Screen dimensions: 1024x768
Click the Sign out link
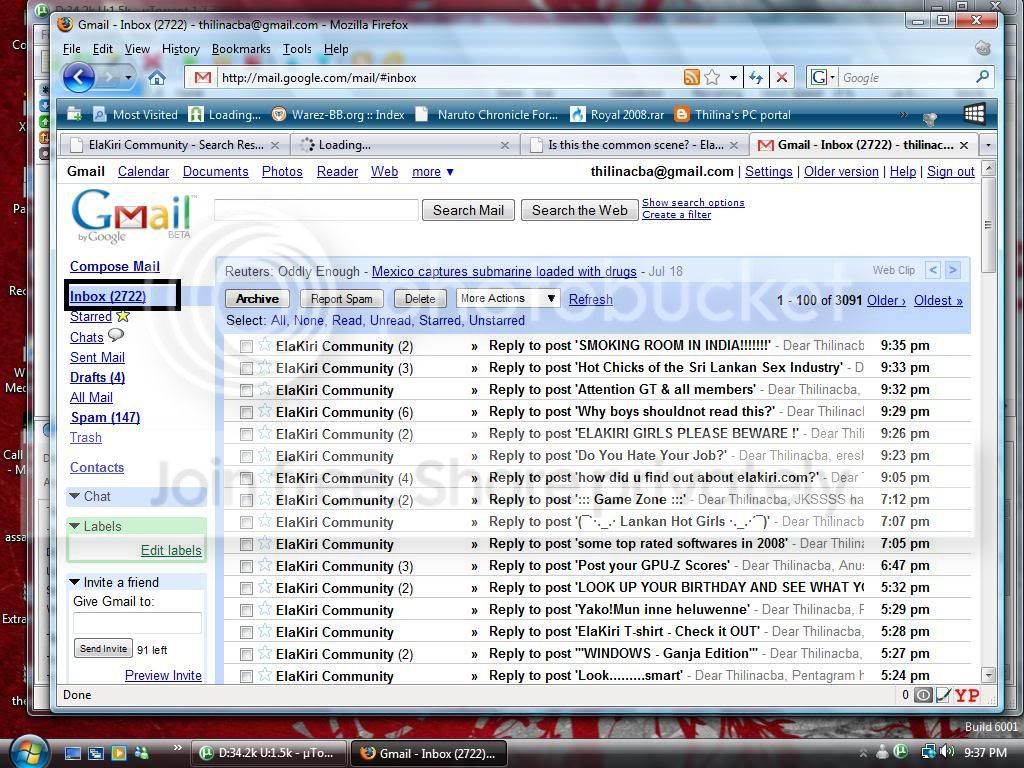951,172
